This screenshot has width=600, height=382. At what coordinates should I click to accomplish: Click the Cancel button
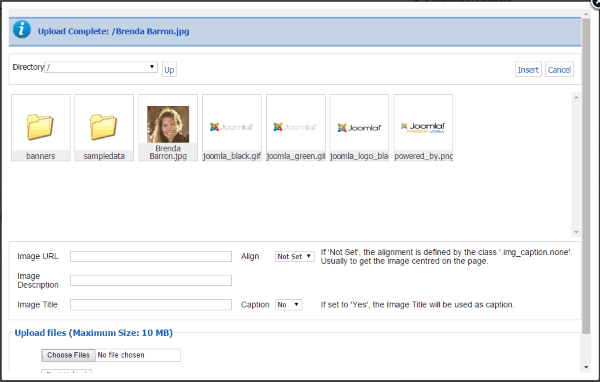[x=559, y=70]
